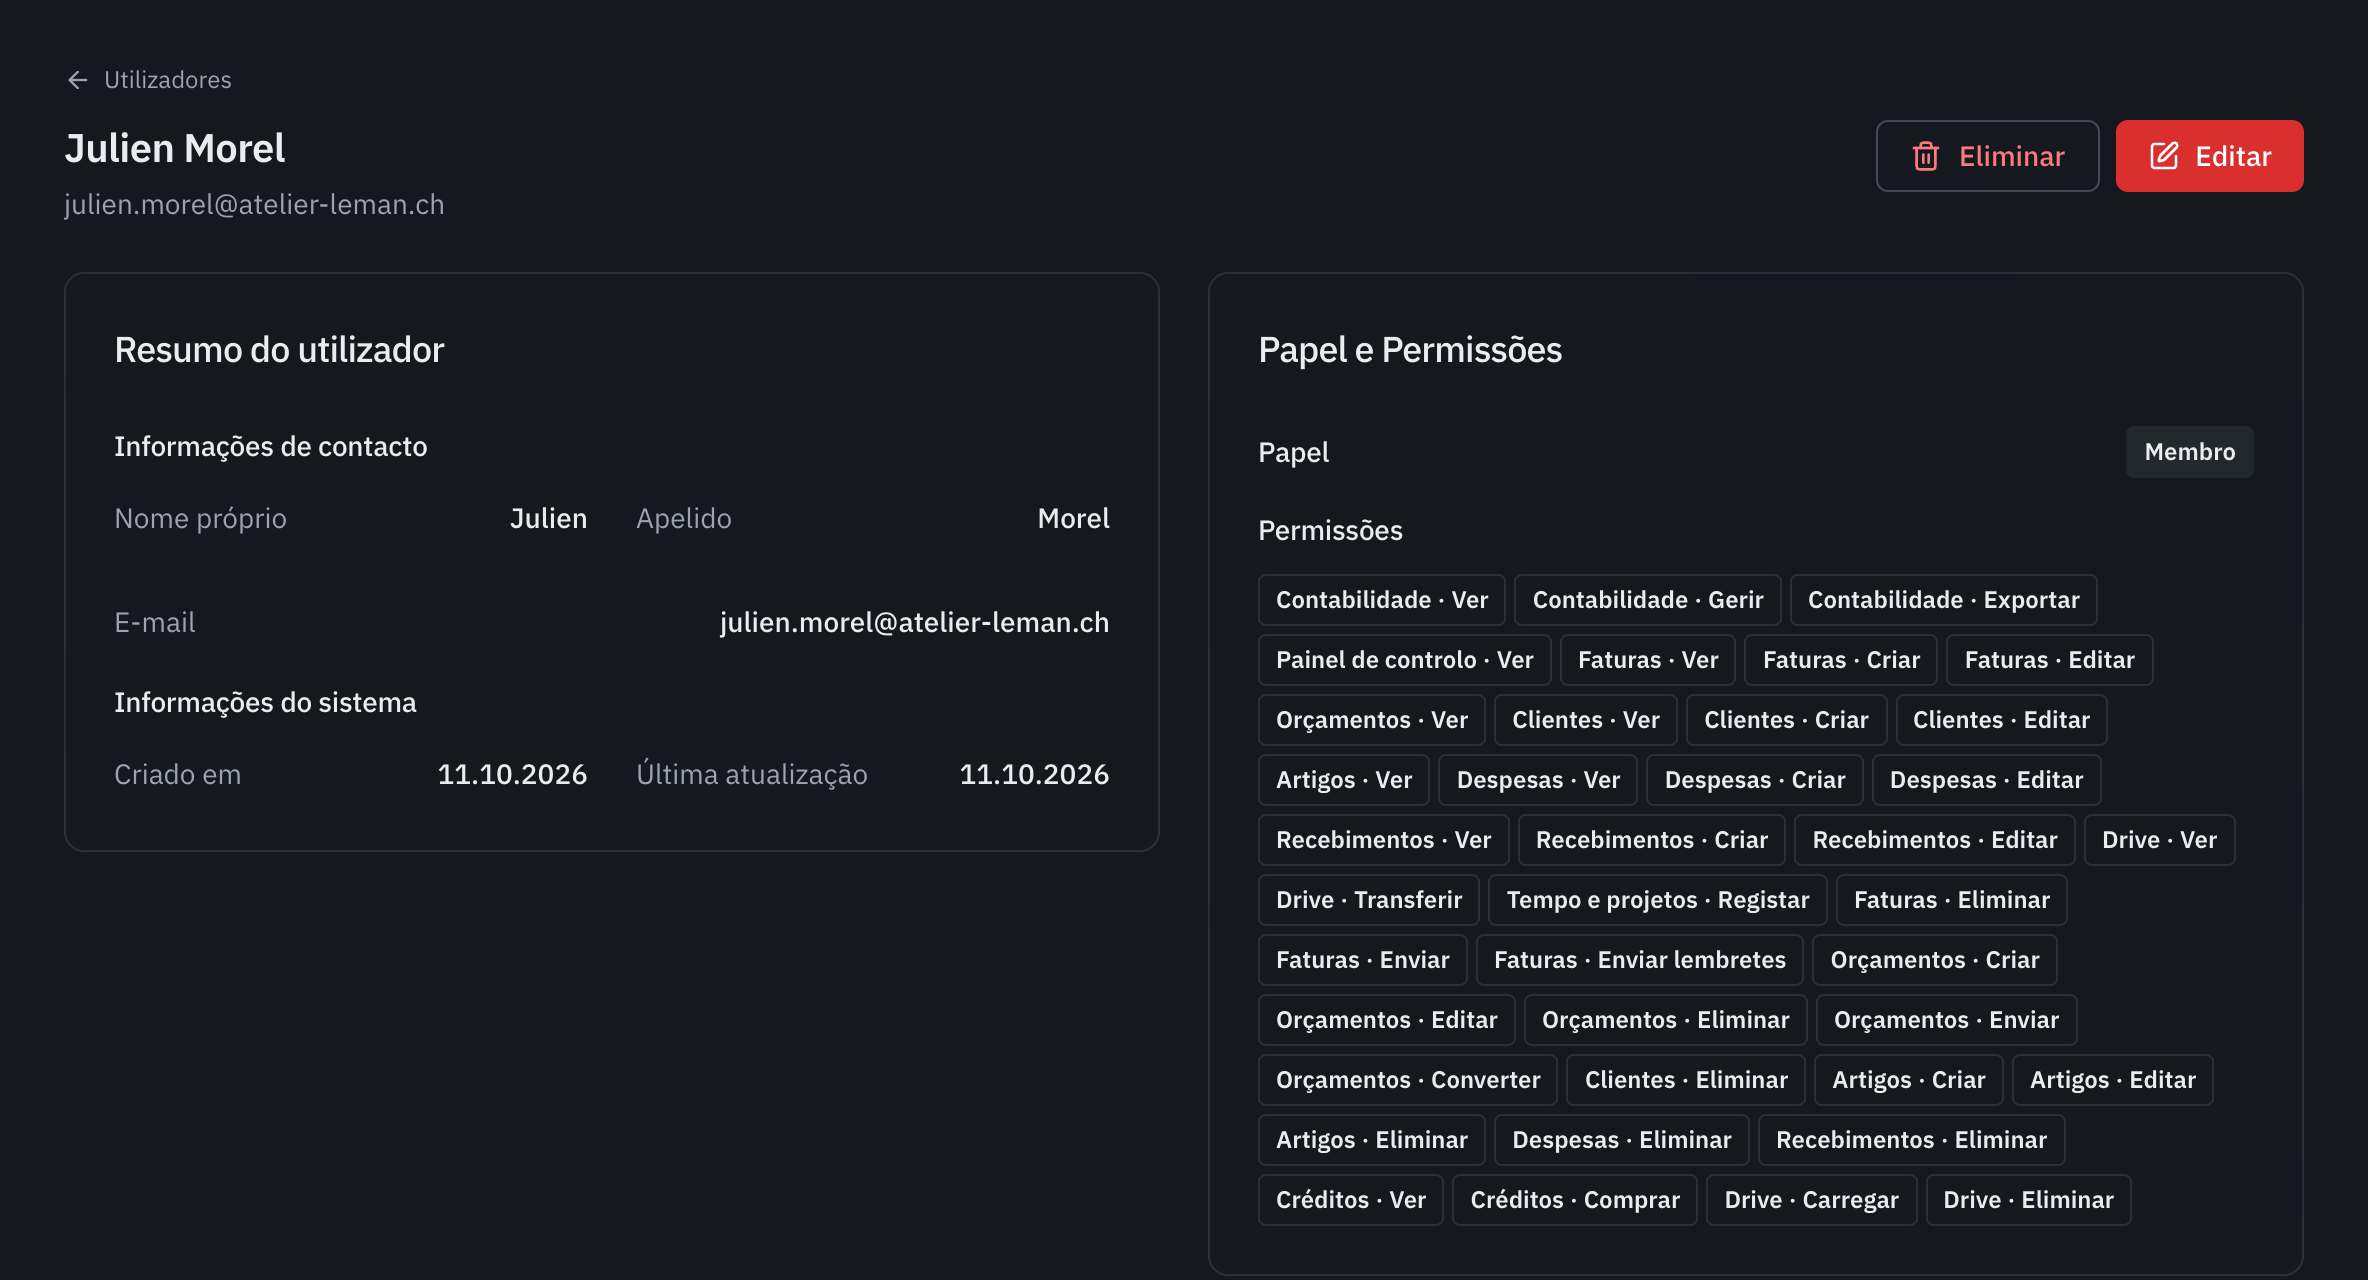Click the 'Clientes · Criar' tag
The image size is (2368, 1280).
coord(1786,720)
